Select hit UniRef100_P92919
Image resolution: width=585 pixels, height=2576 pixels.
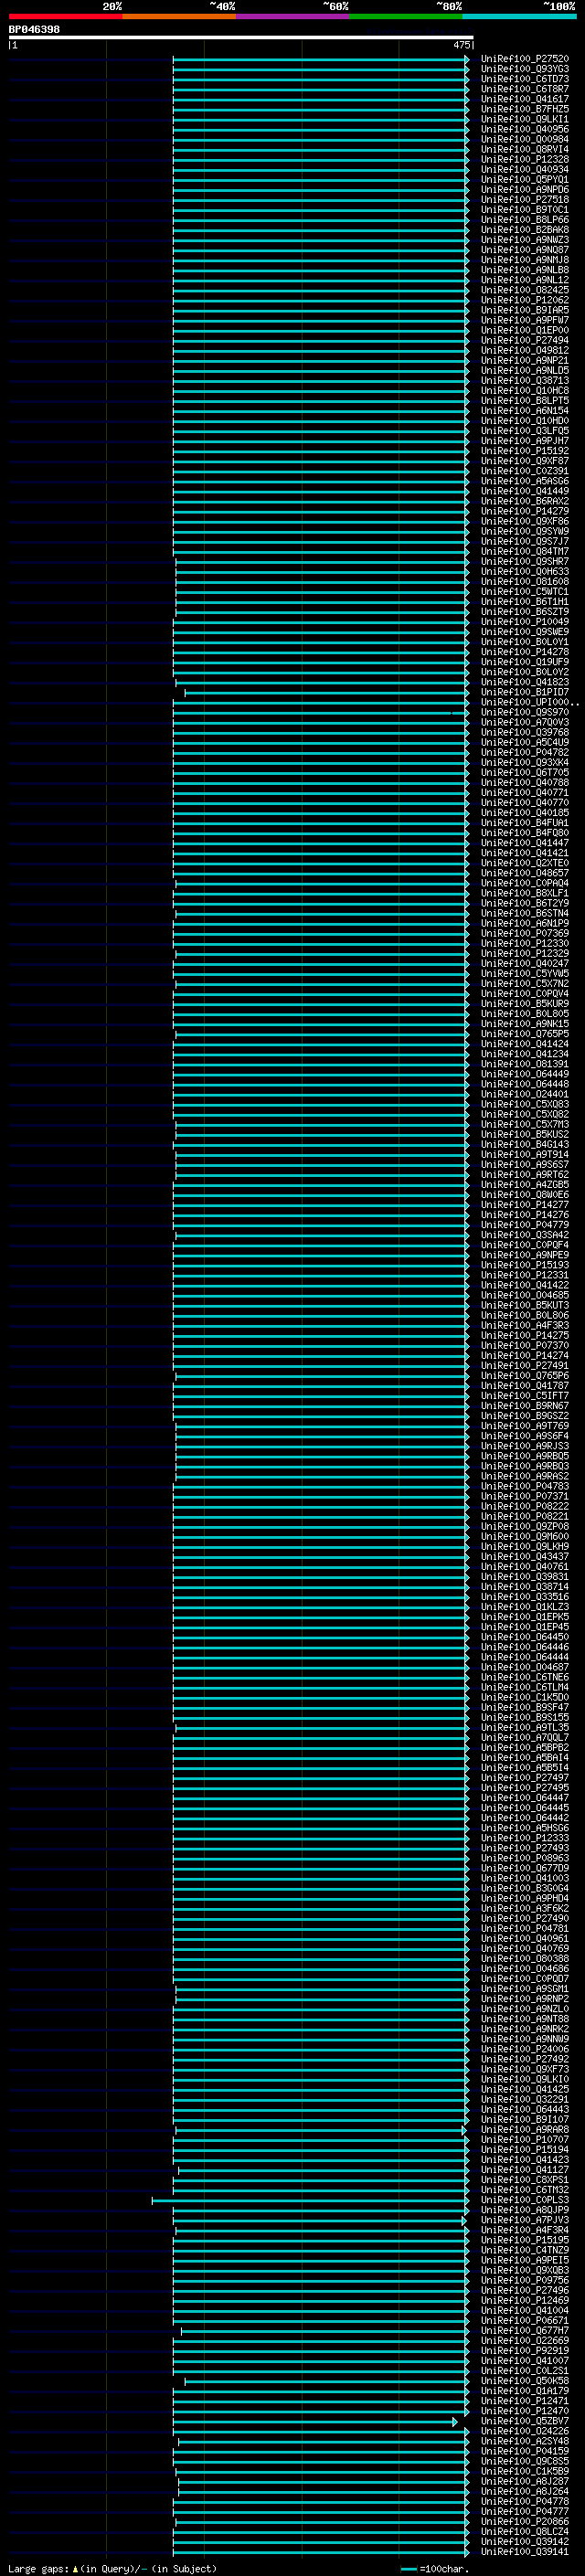[524, 2351]
